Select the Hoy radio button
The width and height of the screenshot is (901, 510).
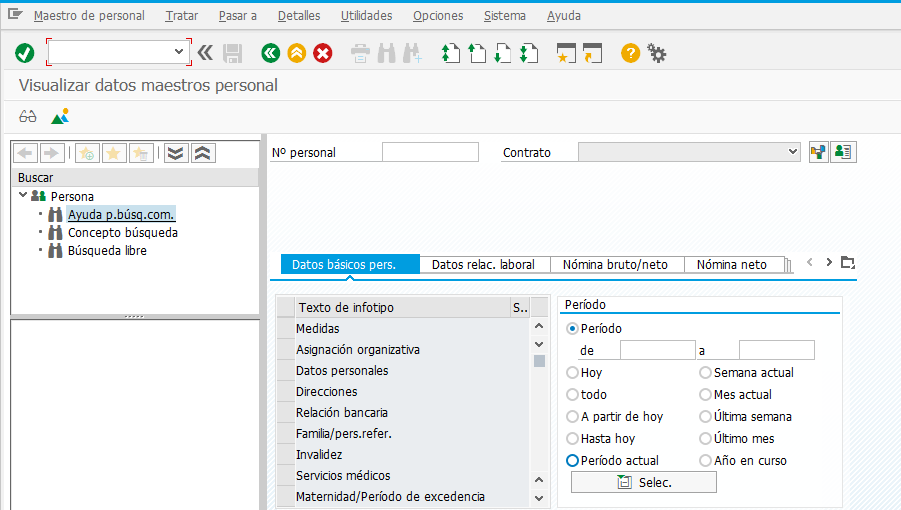[573, 372]
